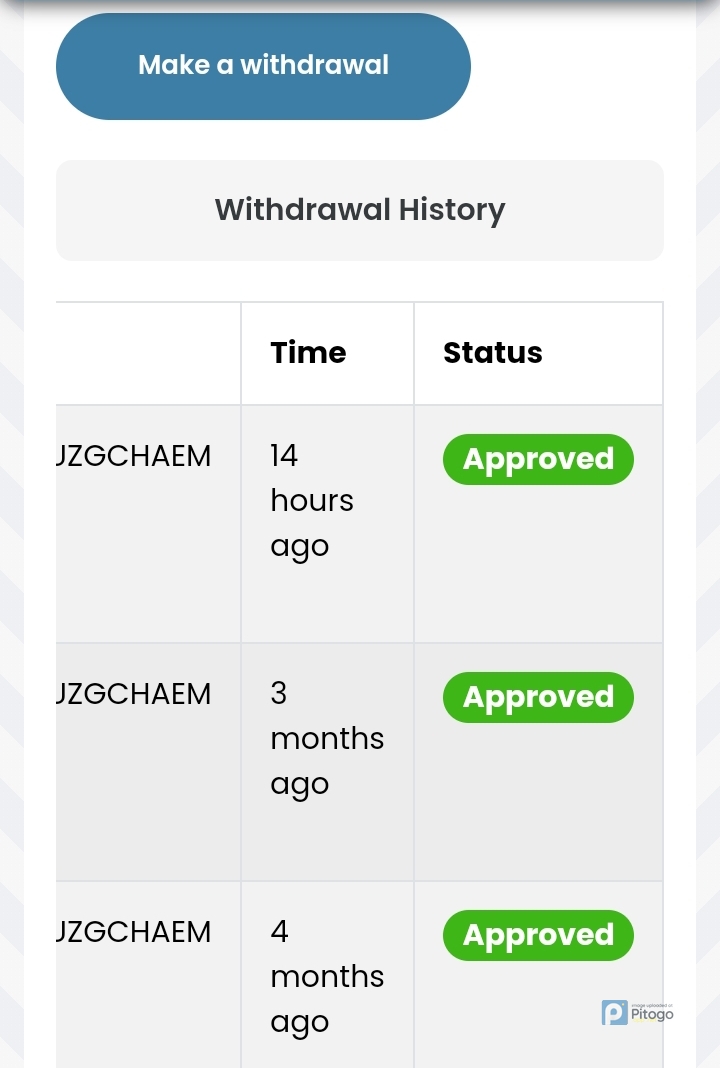720x1068 pixels.
Task: Click the Pitogo blue P logo icon
Action: (x=614, y=1013)
